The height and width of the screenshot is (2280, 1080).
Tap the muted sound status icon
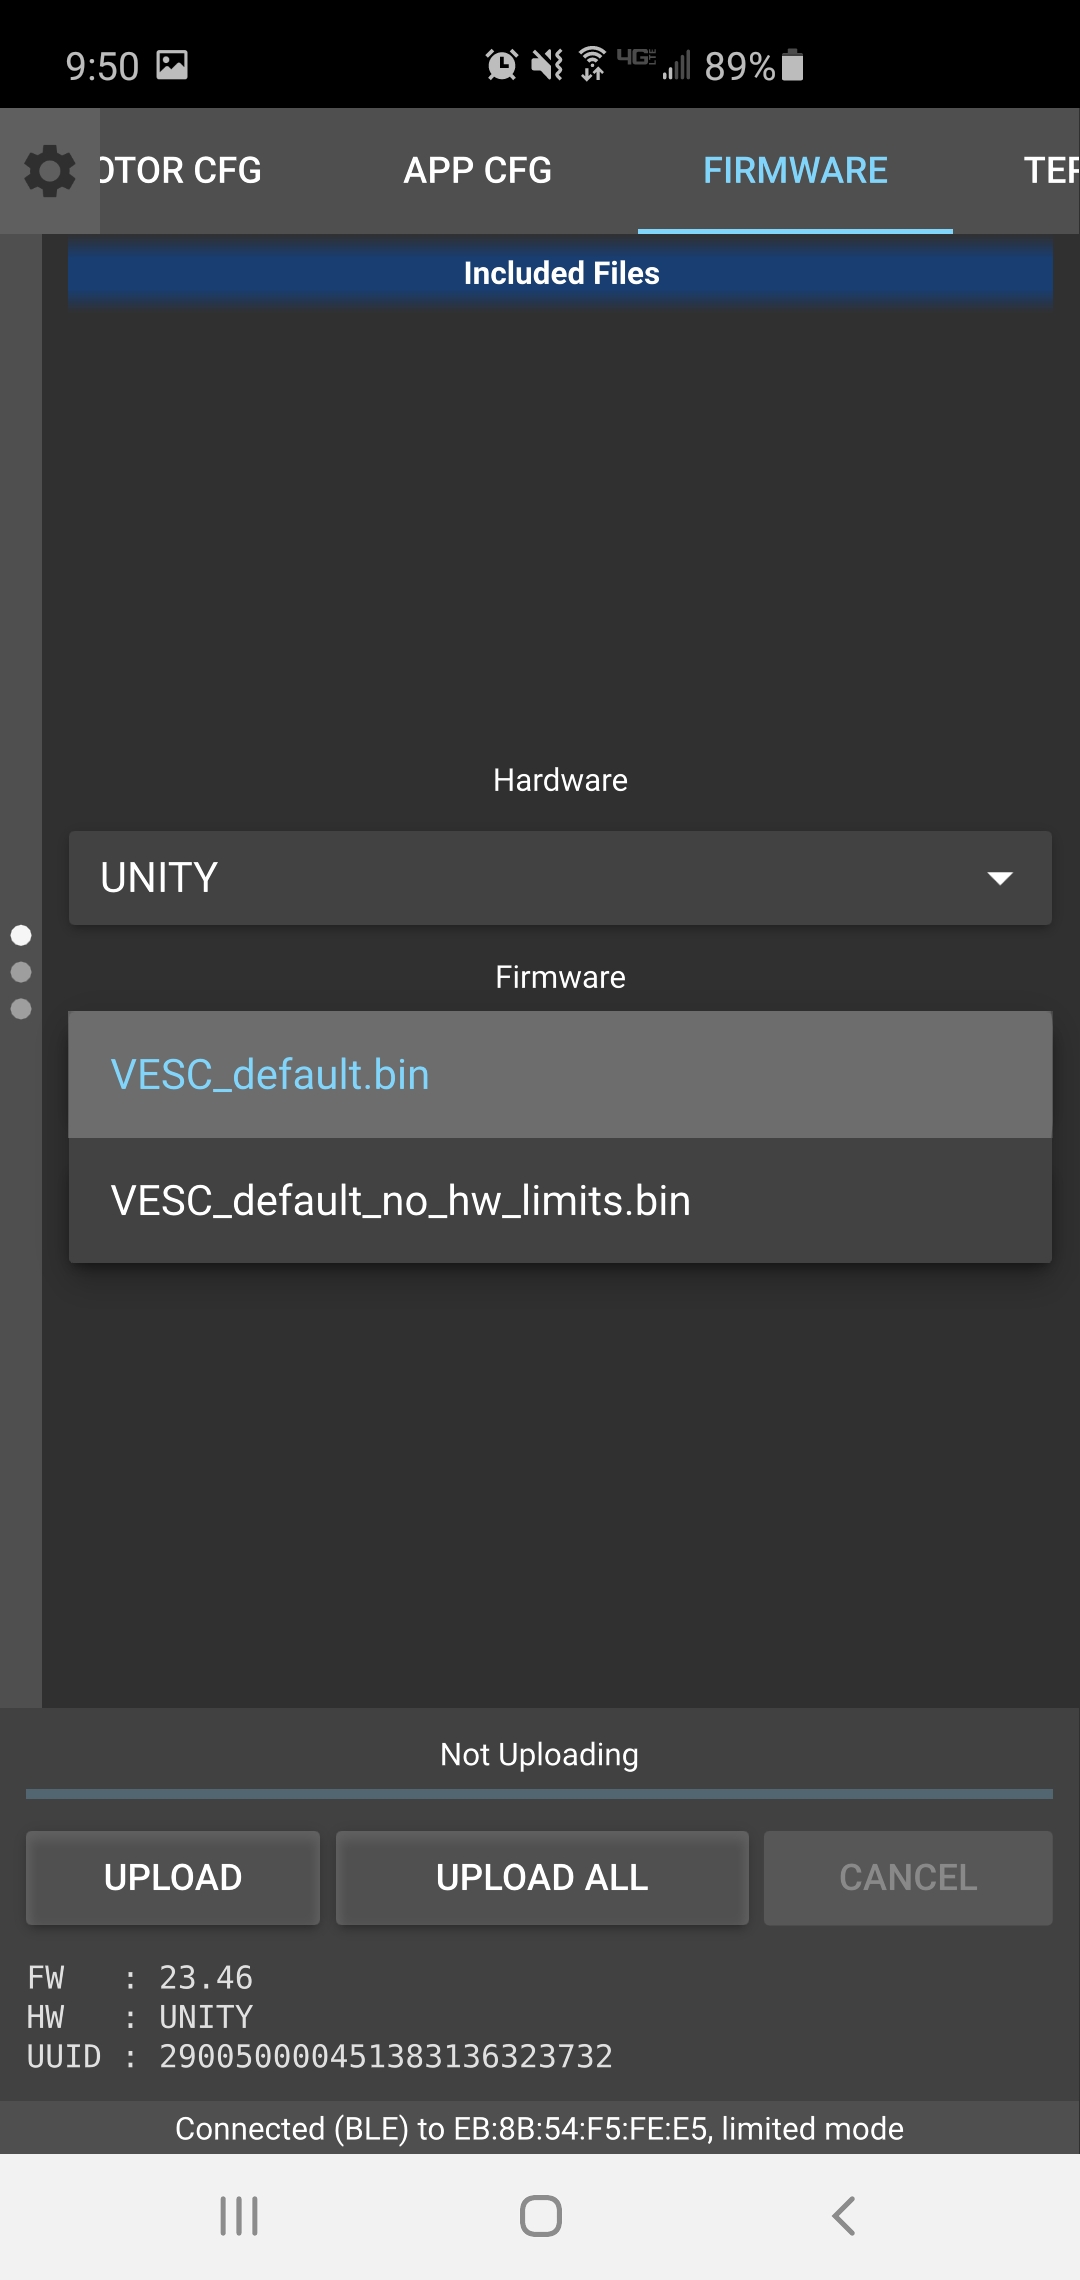(x=547, y=65)
